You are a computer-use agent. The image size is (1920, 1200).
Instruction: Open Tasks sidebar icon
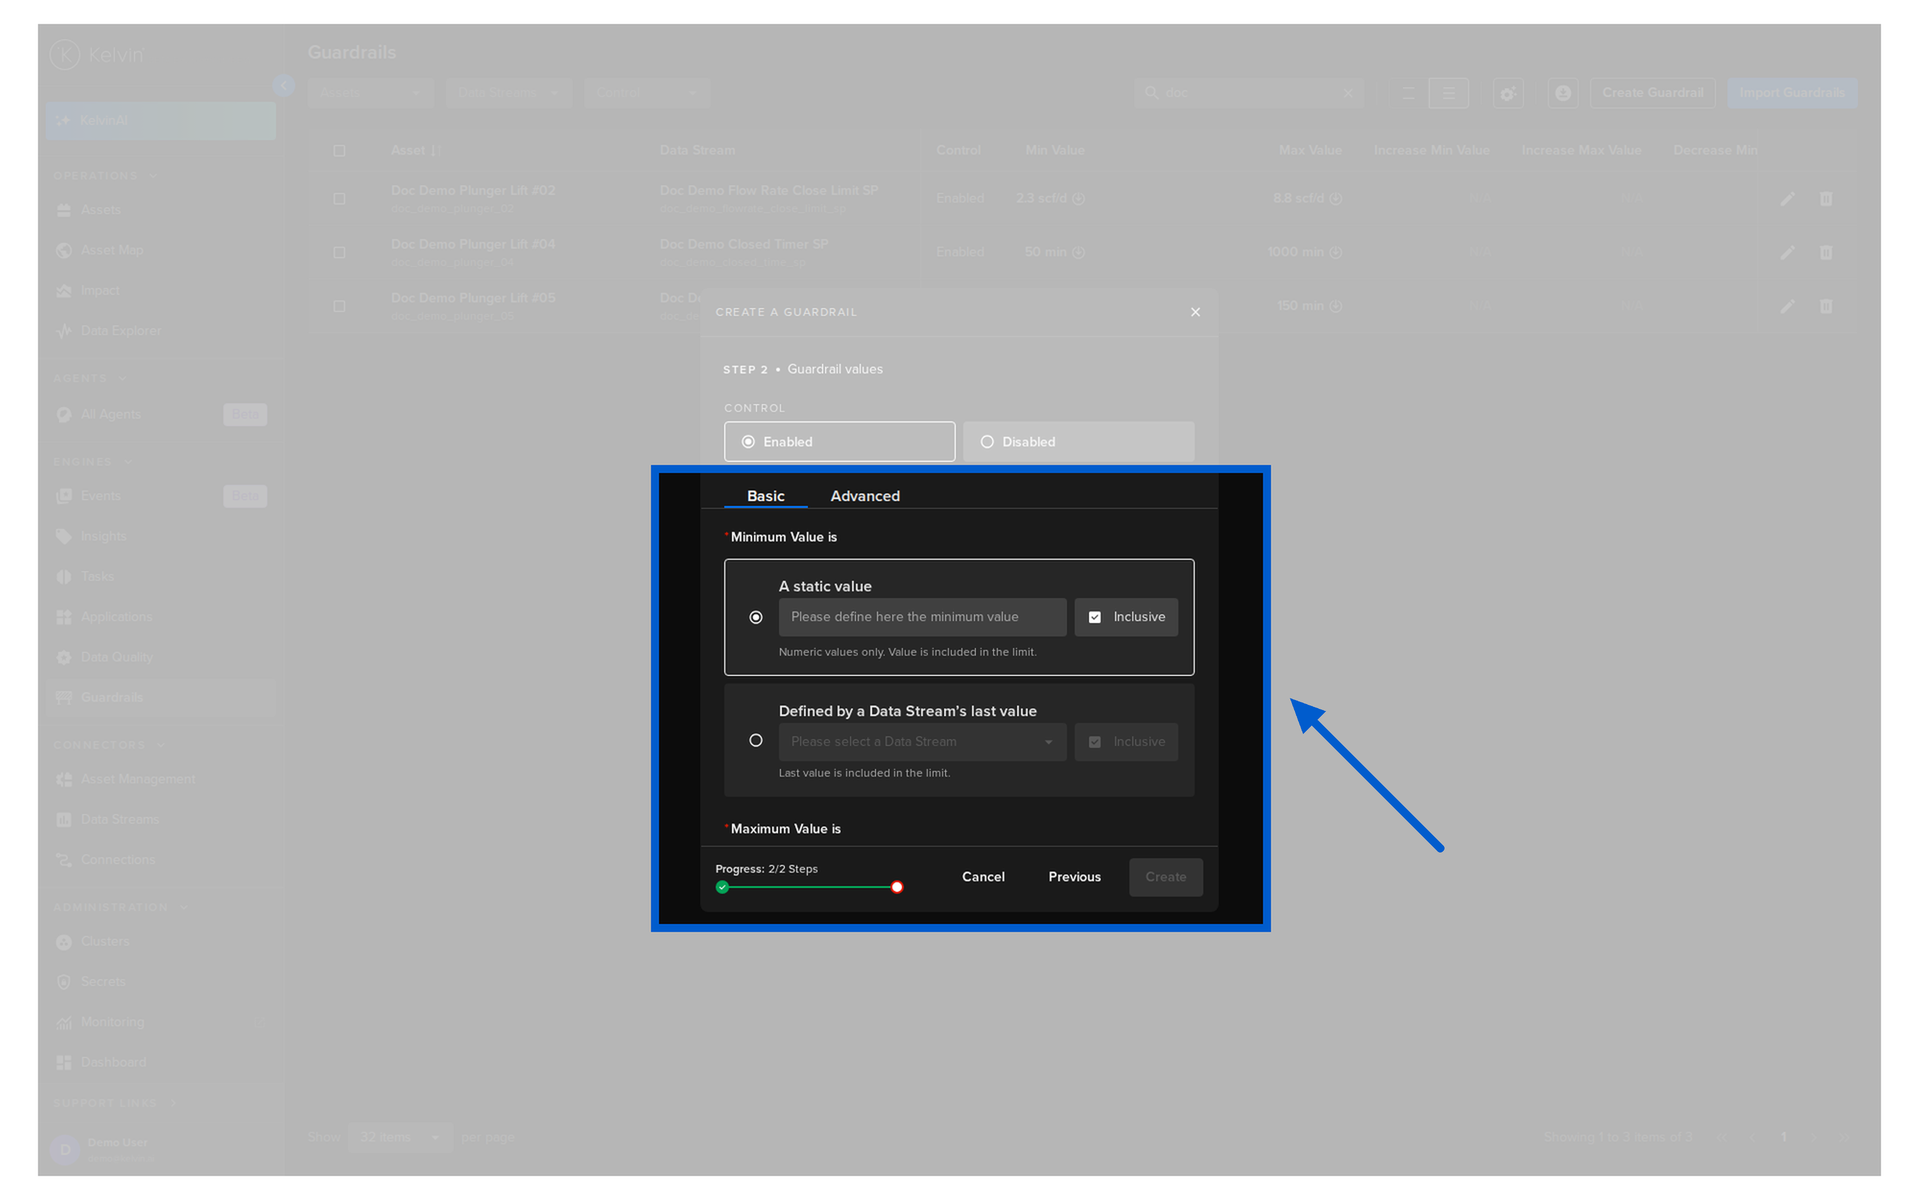coord(64,576)
